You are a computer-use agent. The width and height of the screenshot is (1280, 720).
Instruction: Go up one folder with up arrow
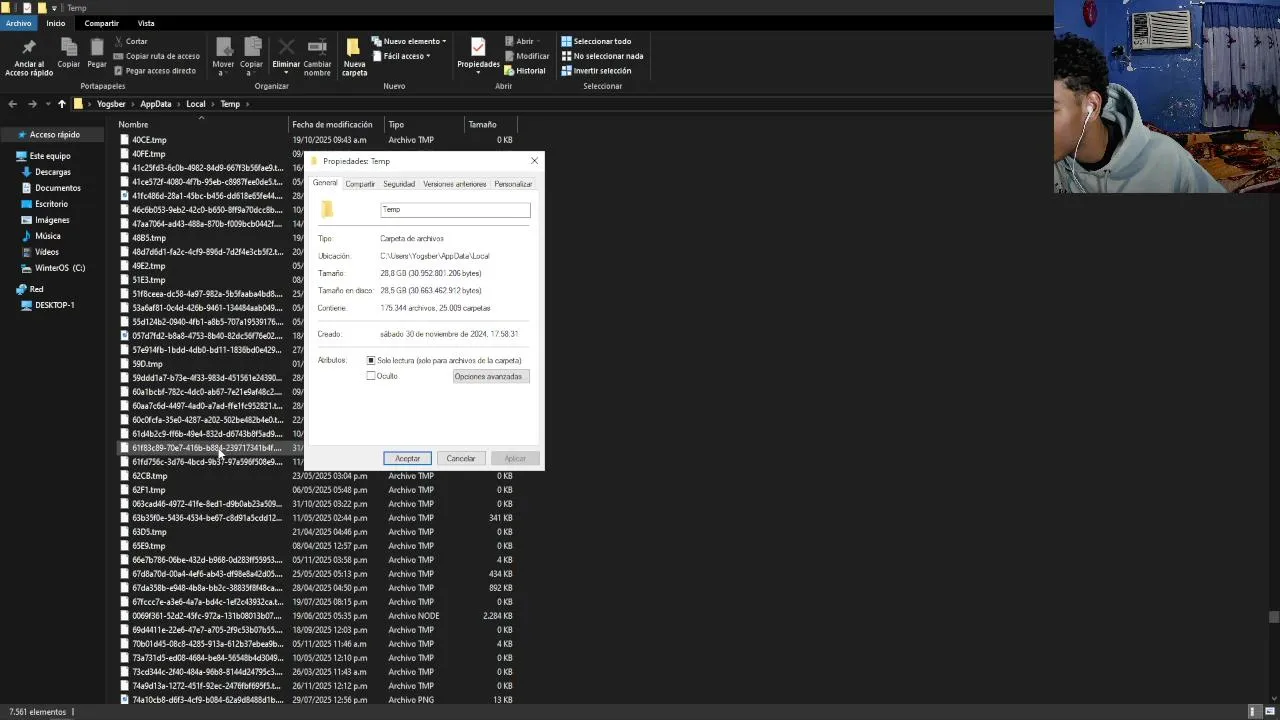pyautogui.click(x=62, y=104)
